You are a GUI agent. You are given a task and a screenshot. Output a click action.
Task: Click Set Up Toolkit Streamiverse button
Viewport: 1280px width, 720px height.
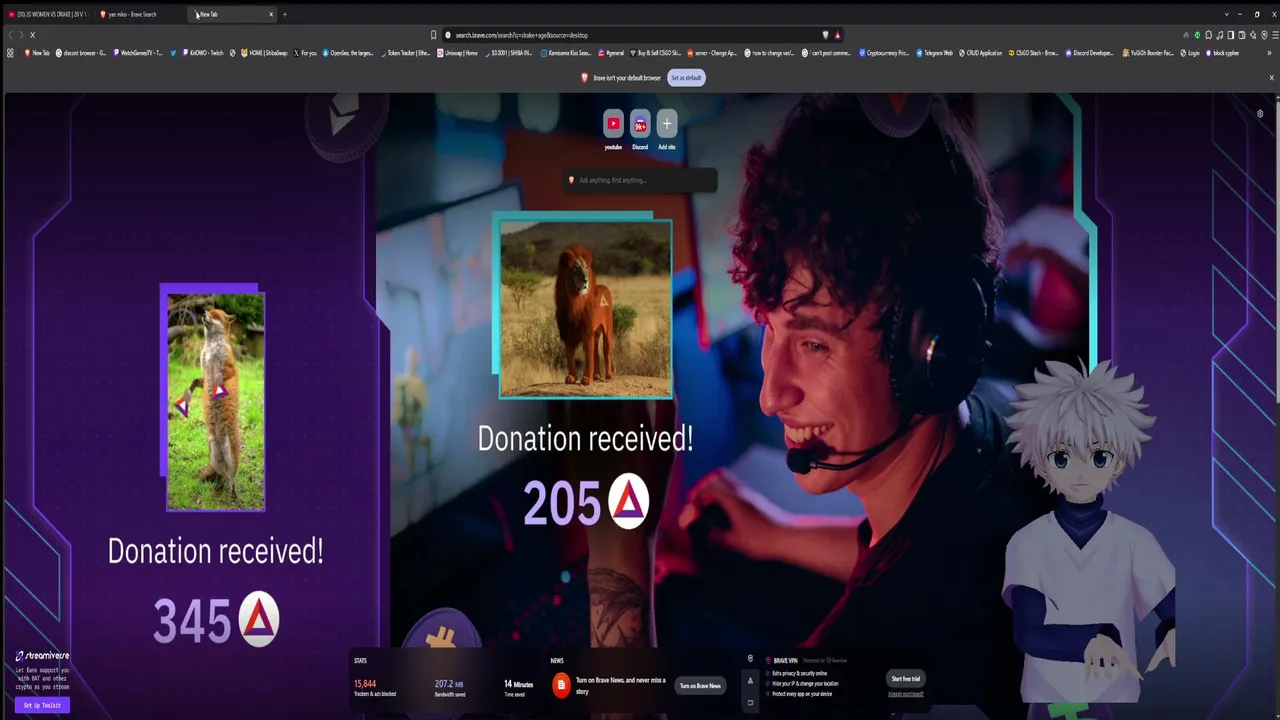pos(42,706)
